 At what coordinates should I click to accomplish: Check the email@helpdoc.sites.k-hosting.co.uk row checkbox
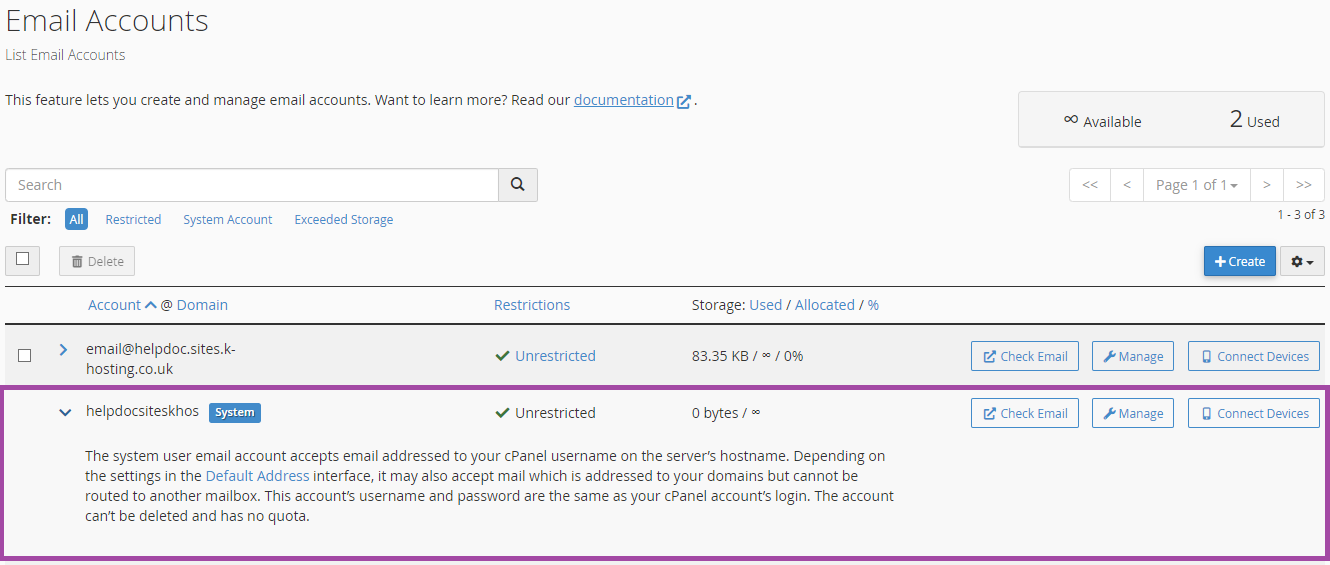click(25, 355)
